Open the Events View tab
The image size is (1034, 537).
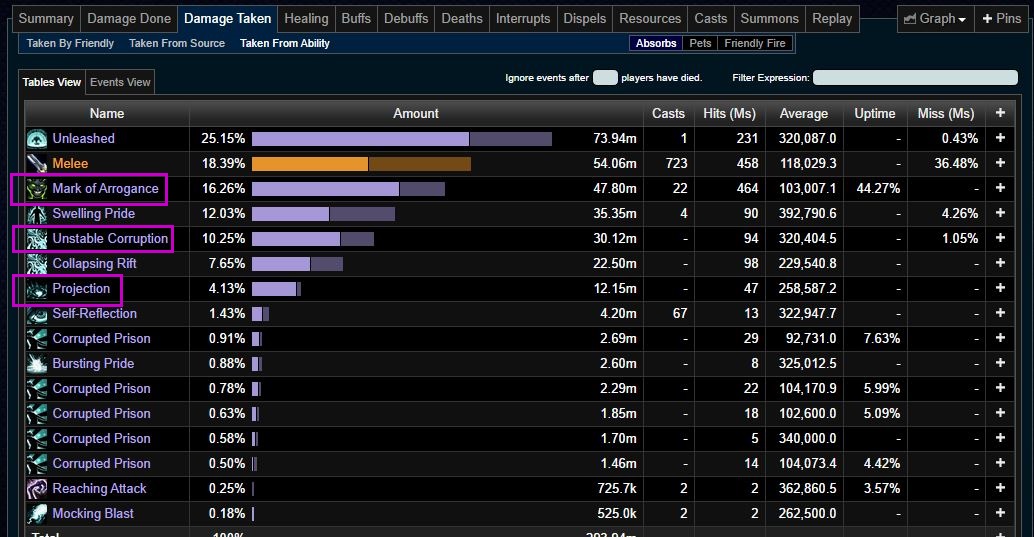click(x=120, y=82)
